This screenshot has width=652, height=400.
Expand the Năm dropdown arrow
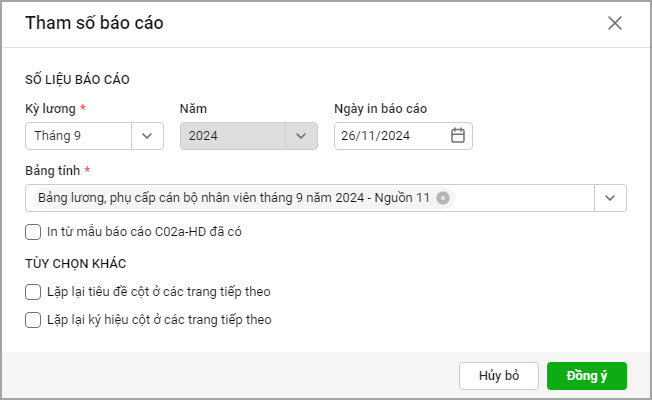[x=301, y=135]
